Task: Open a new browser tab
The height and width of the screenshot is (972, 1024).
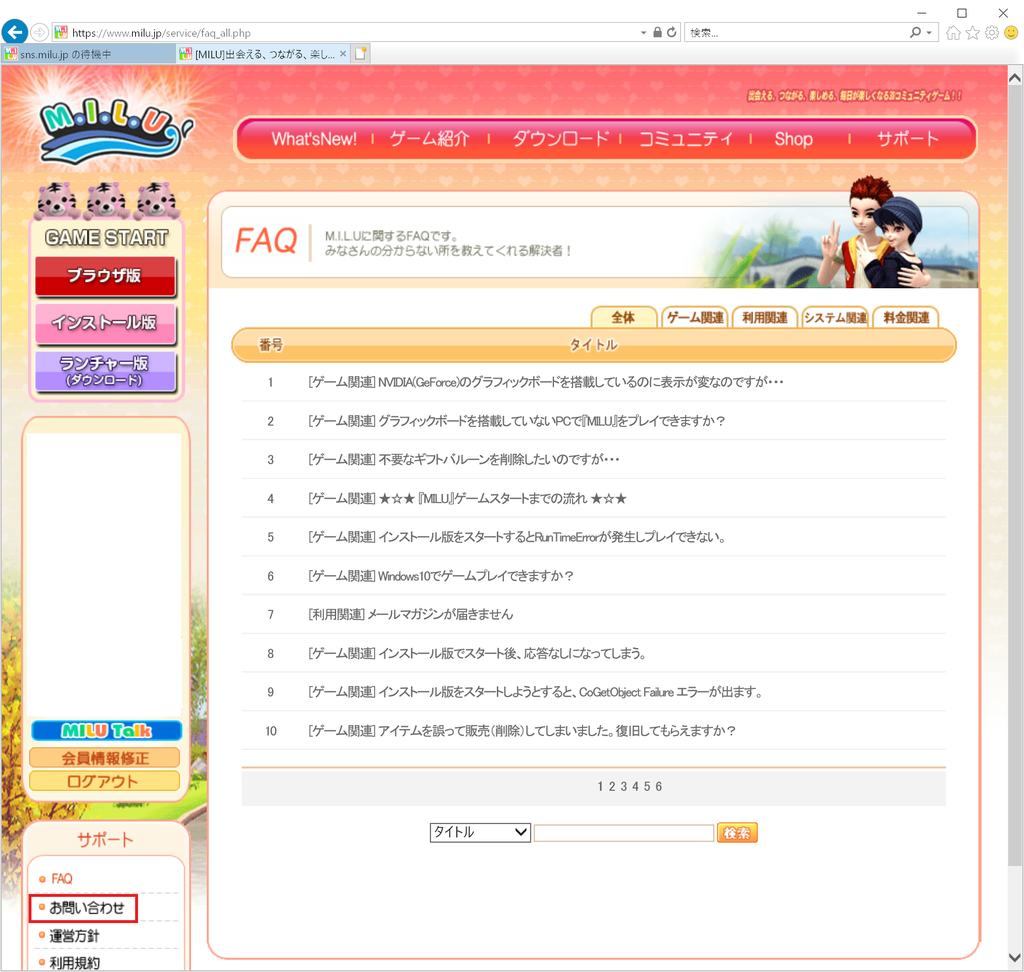Action: tap(360, 54)
